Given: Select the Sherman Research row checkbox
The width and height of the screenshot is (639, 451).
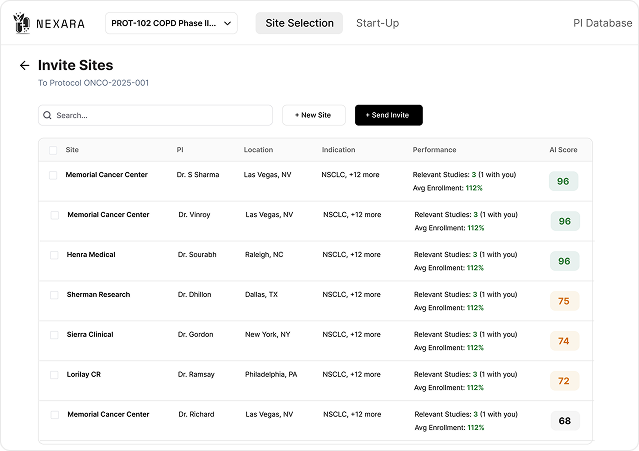Looking at the screenshot, I should (54, 295).
